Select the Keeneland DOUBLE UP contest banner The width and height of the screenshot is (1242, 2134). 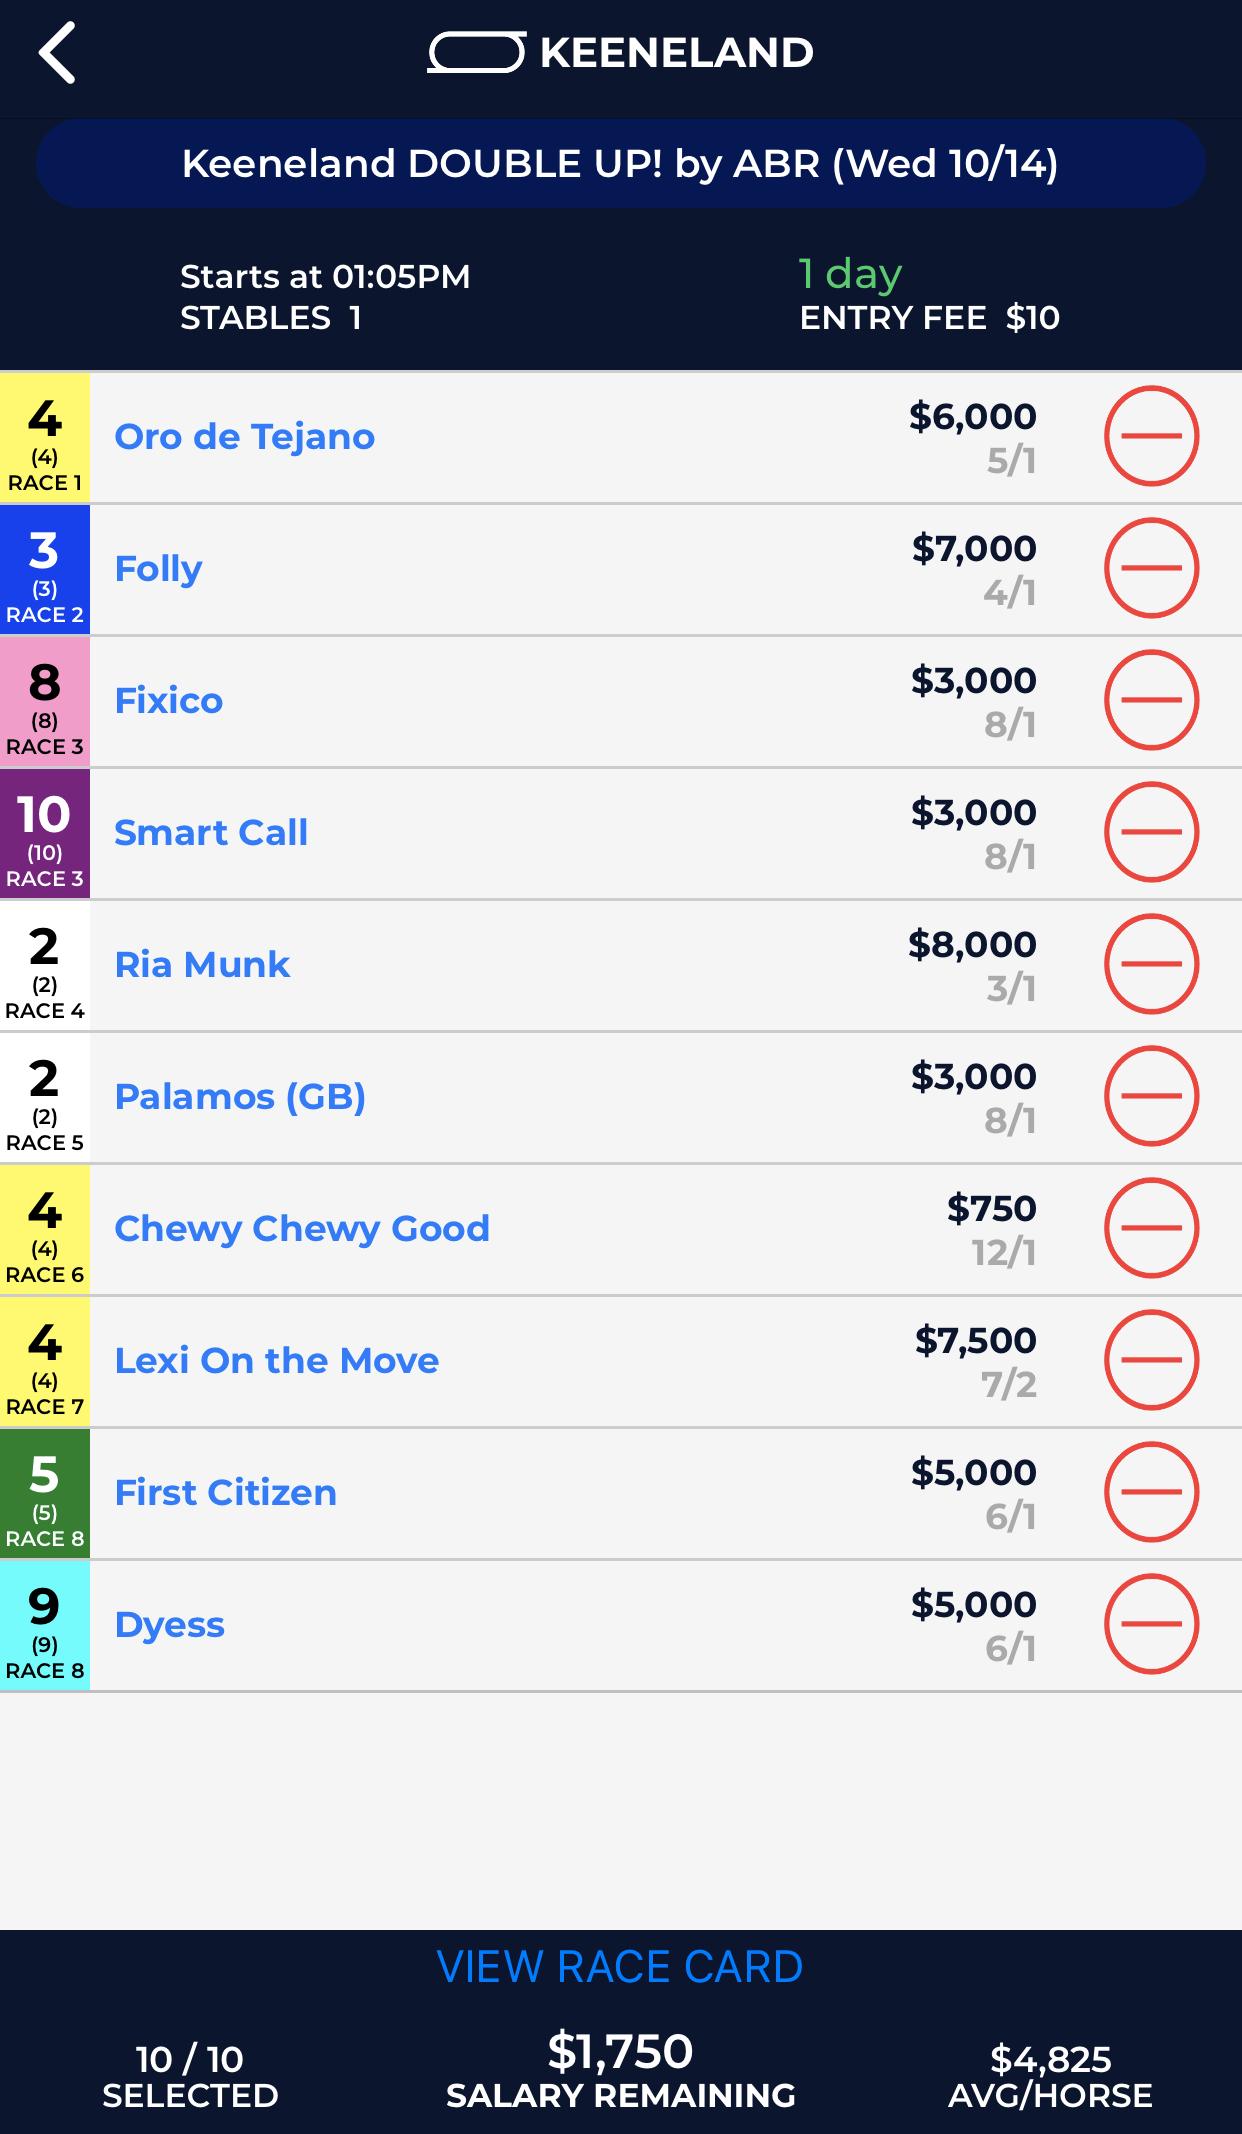tap(620, 164)
